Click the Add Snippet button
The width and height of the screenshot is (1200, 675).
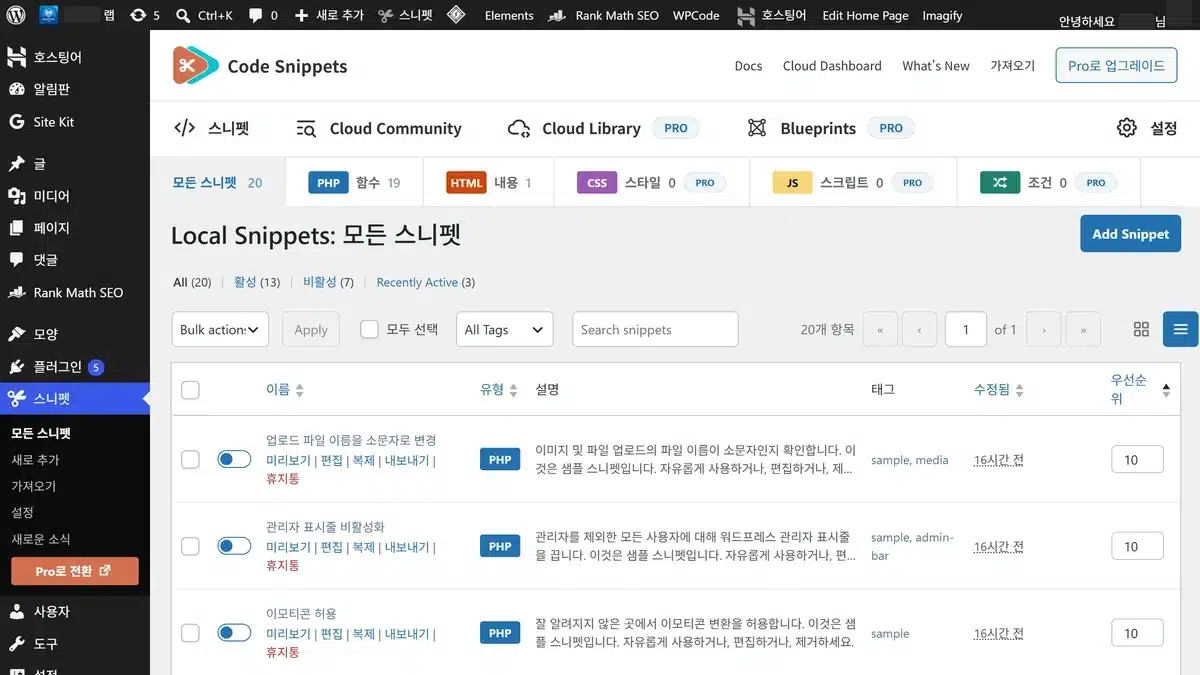tap(1130, 234)
